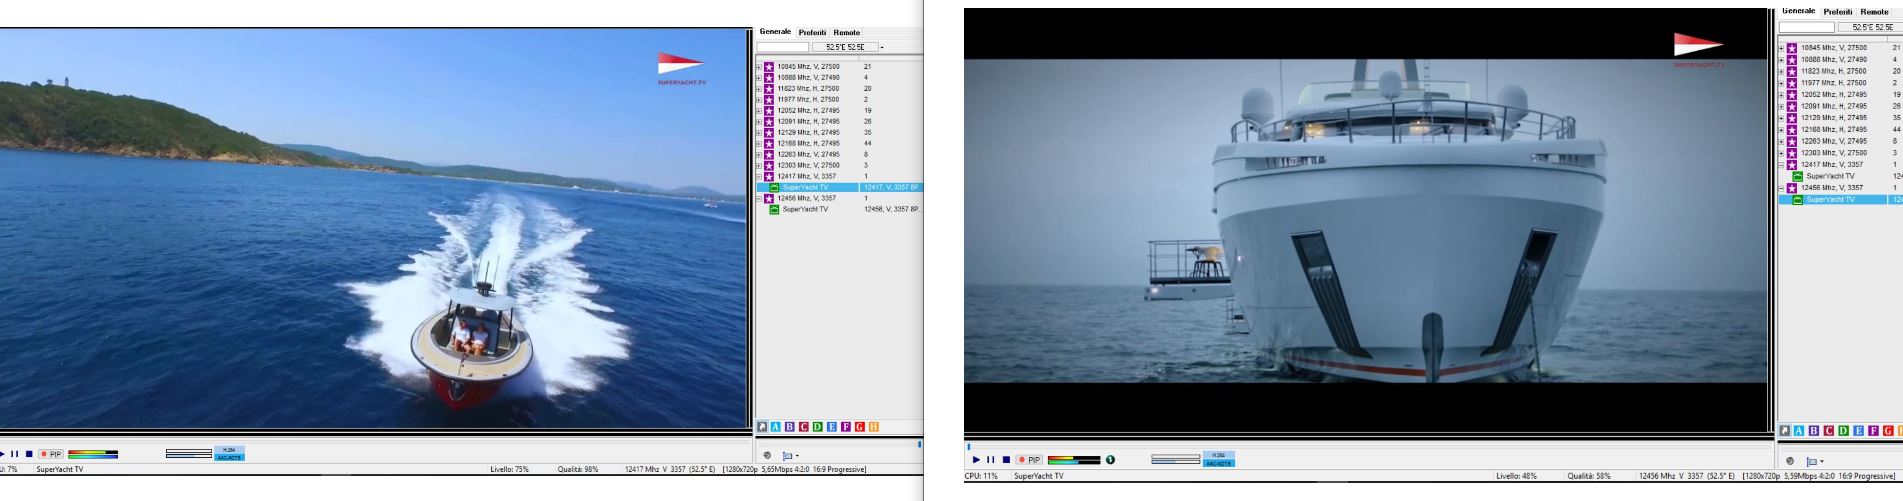
Task: Click the red record button in right window
Action: pos(1022,460)
